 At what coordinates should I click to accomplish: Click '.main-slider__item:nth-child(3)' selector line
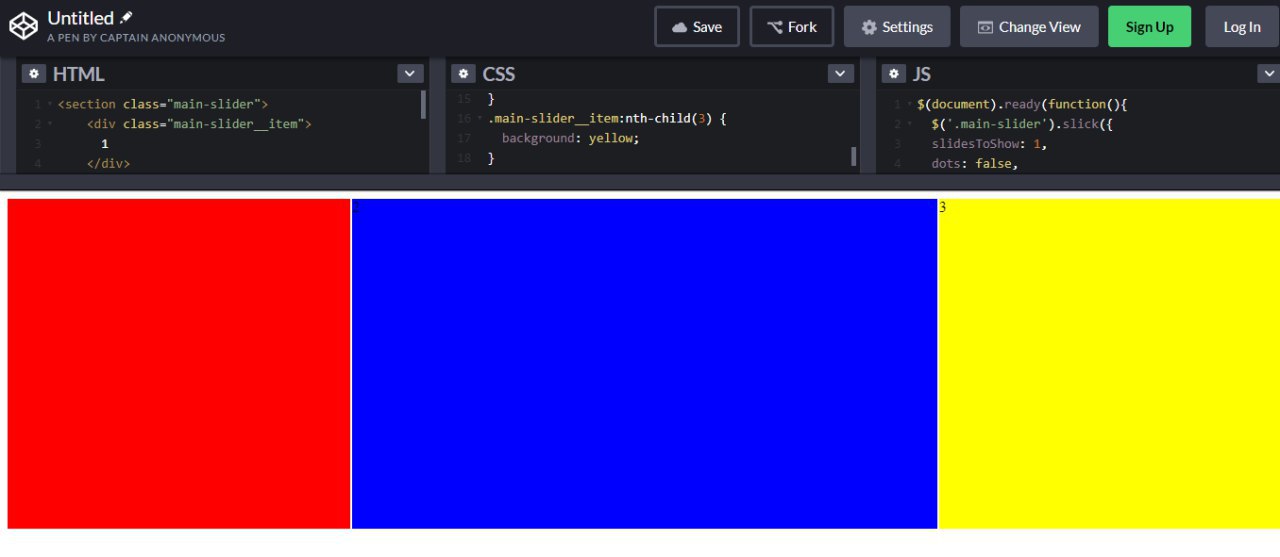[x=607, y=118]
